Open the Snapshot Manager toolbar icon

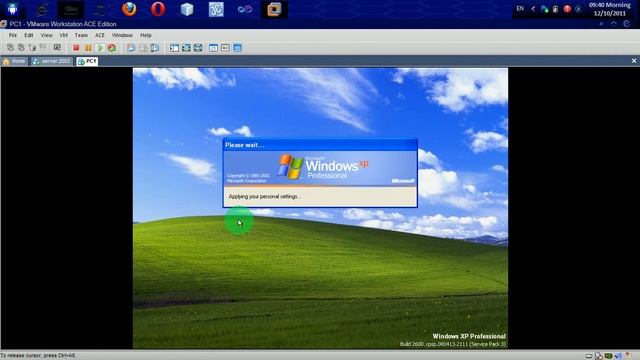pos(155,48)
